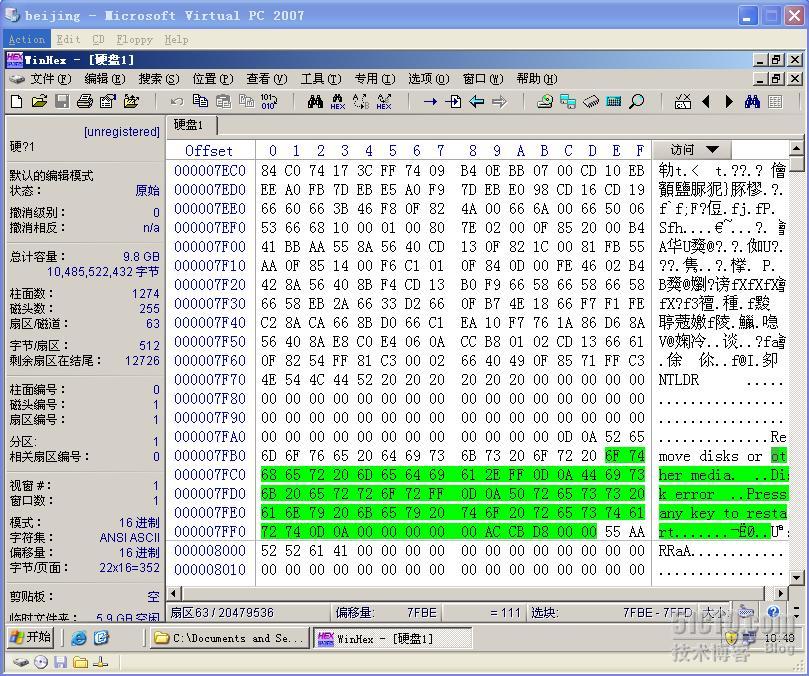Launch the Internet Explorer quick launch icon
The width and height of the screenshot is (809, 676).
79,638
